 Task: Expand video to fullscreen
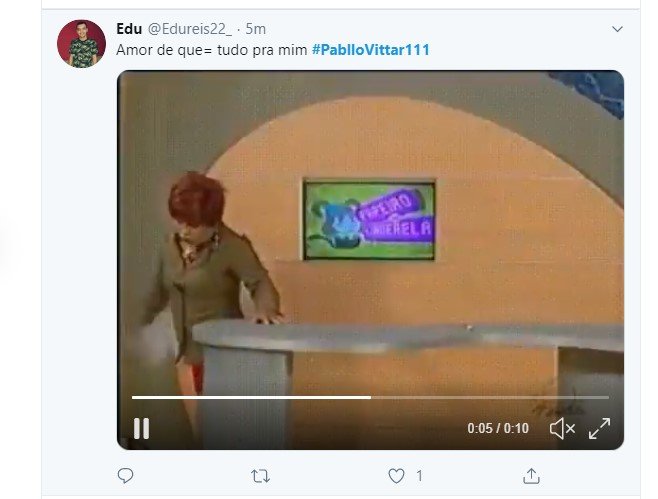(x=599, y=428)
